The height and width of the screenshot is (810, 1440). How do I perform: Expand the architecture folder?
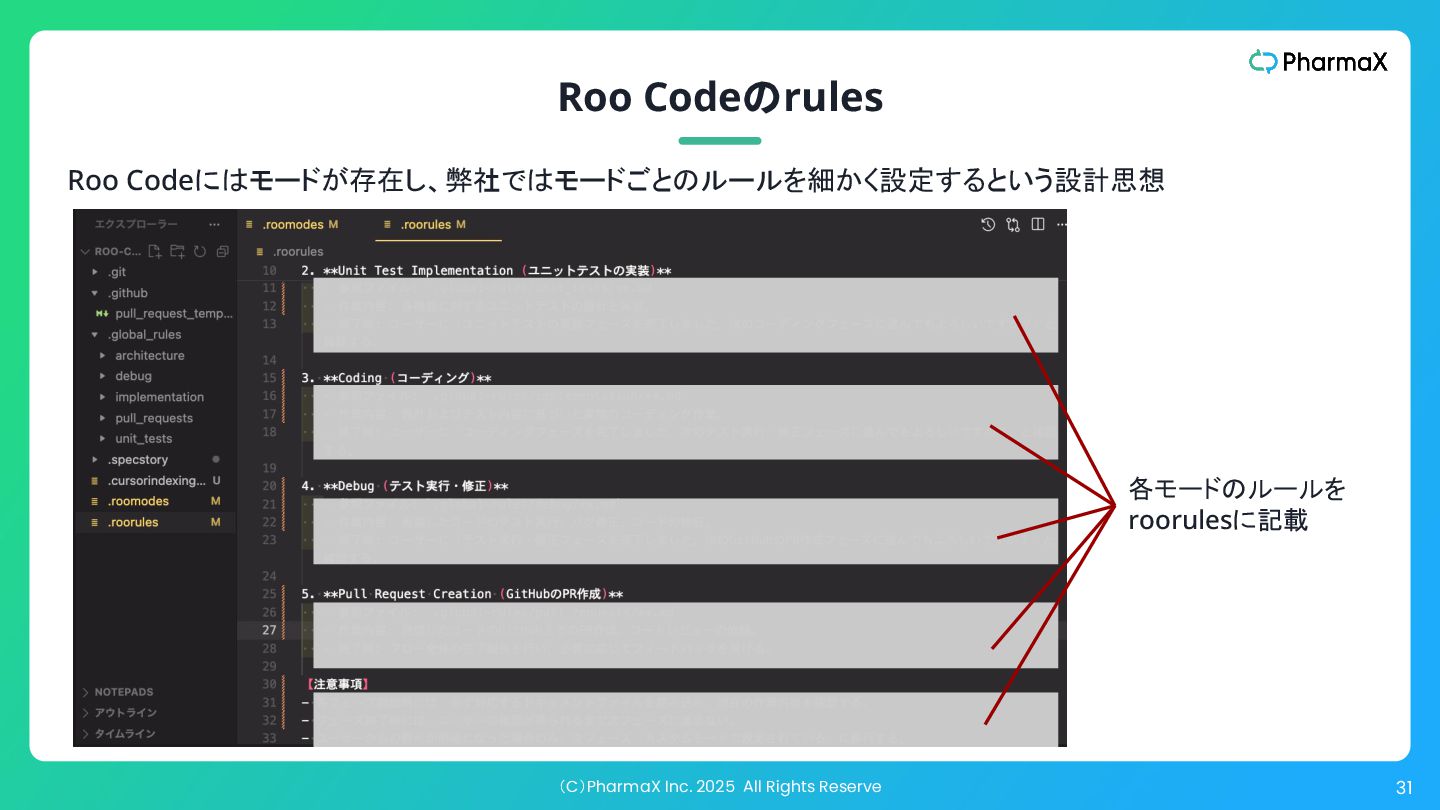point(104,356)
